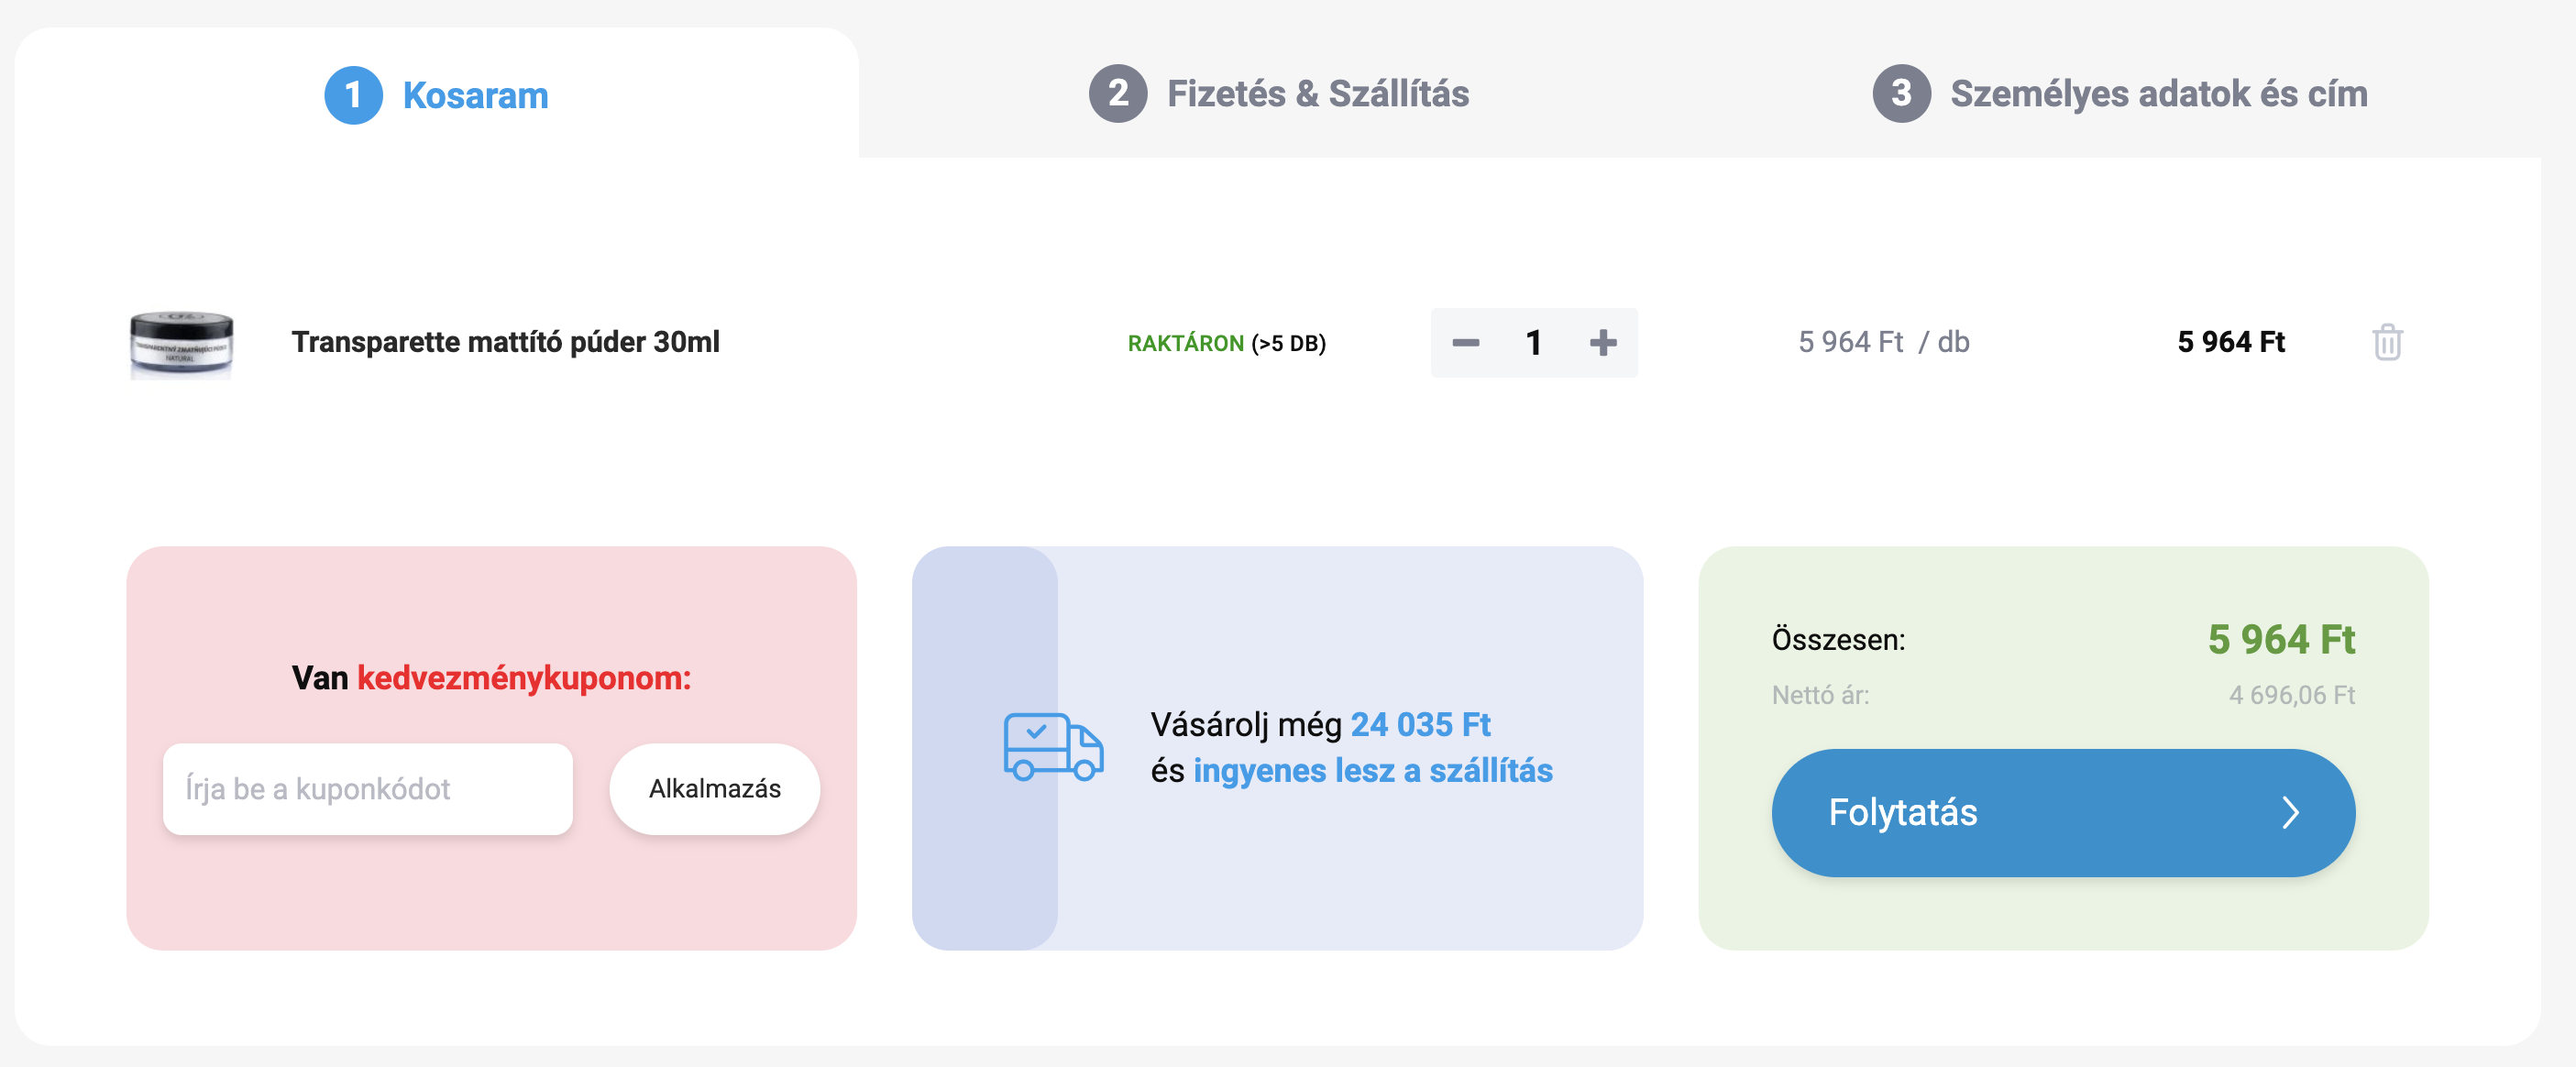The image size is (2576, 1067).
Task: Switch to Fizetés & Szállítás step
Action: 1317,94
